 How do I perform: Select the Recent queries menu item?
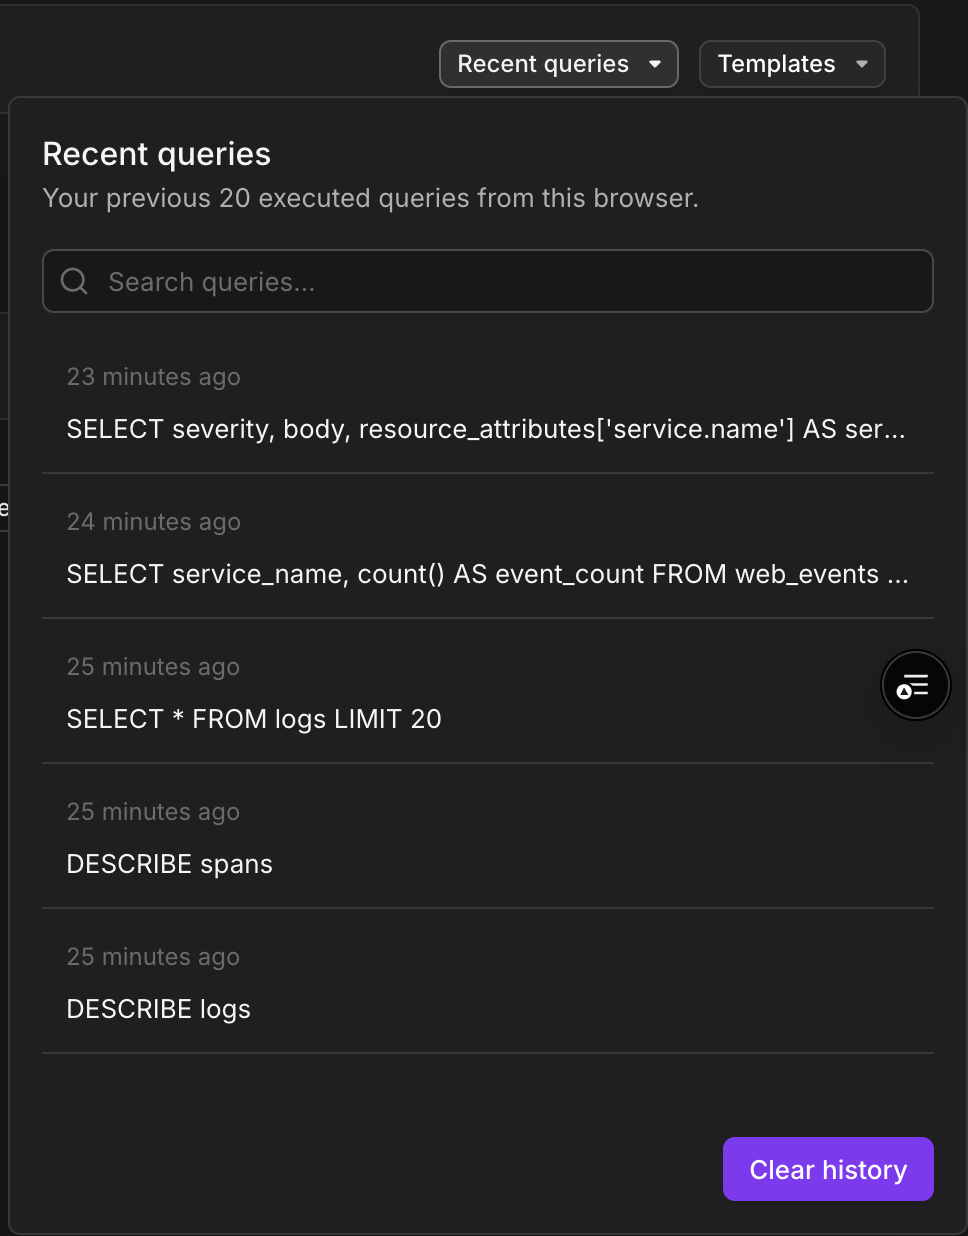tap(558, 63)
